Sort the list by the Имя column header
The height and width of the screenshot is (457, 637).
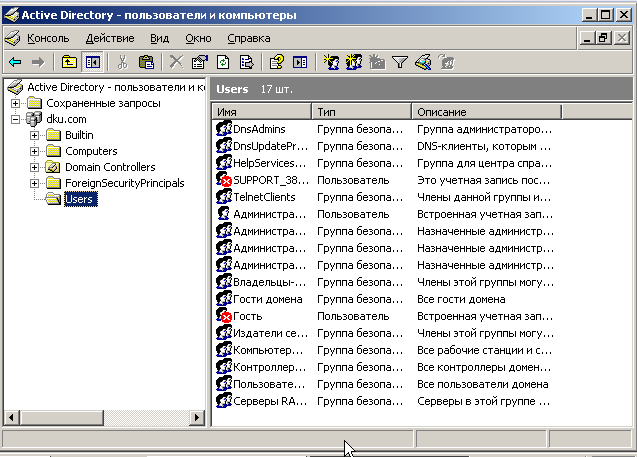[x=261, y=112]
